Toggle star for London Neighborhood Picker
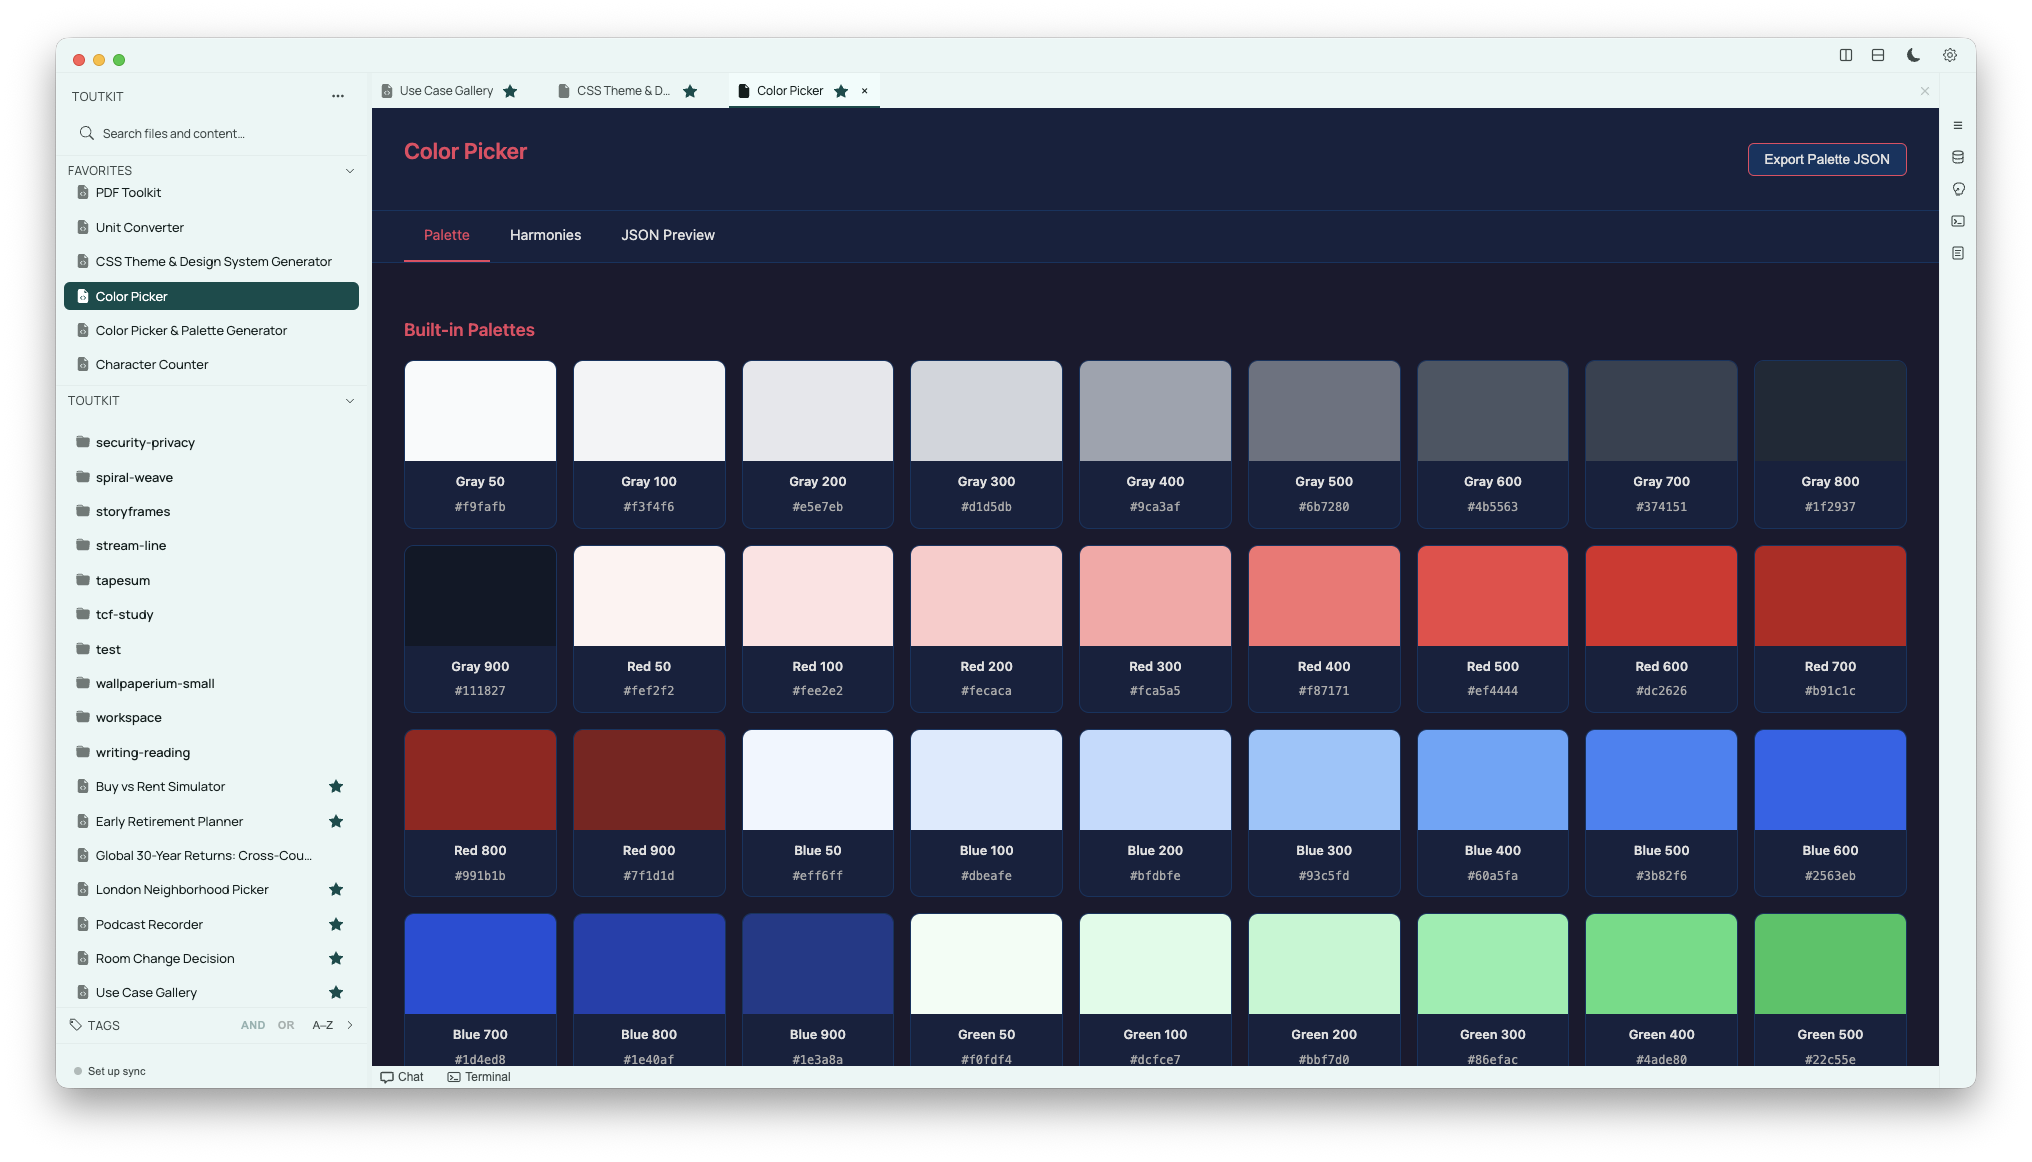 [x=336, y=889]
